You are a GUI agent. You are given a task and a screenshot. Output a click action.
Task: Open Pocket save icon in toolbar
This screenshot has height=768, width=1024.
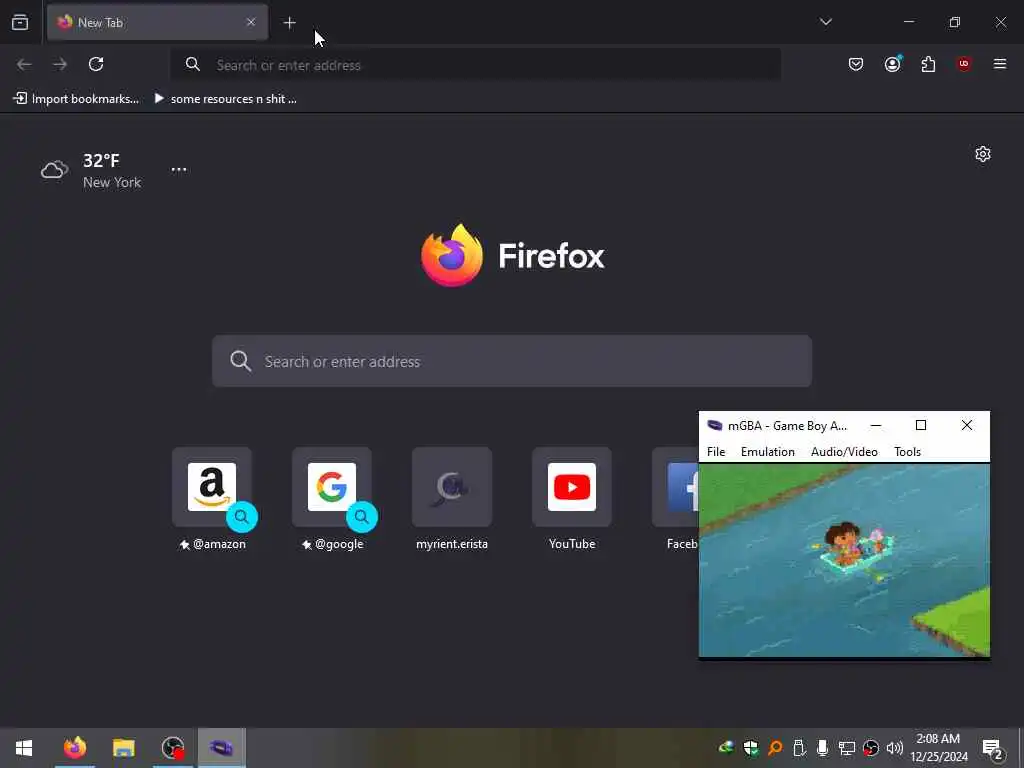pos(856,64)
